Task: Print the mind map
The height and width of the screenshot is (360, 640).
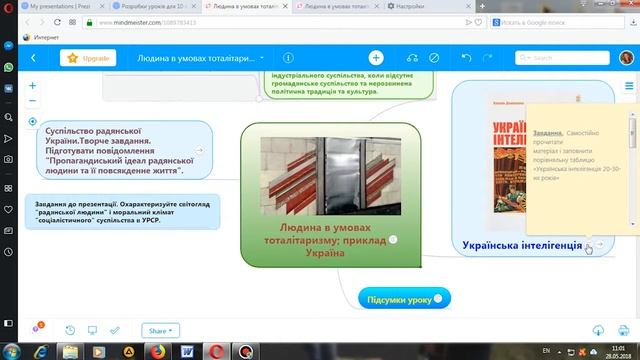Action: [623, 330]
